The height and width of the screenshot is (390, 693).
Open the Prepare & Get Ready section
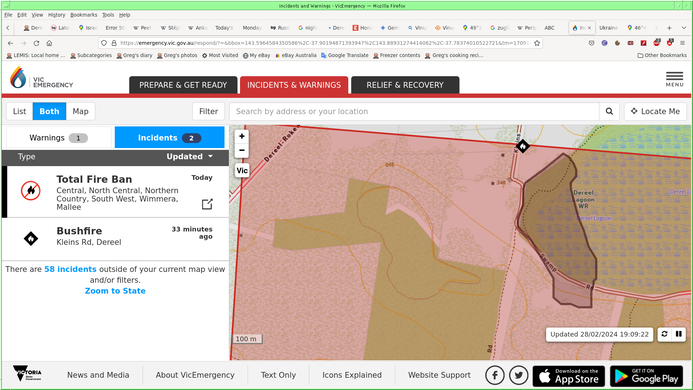tap(183, 85)
